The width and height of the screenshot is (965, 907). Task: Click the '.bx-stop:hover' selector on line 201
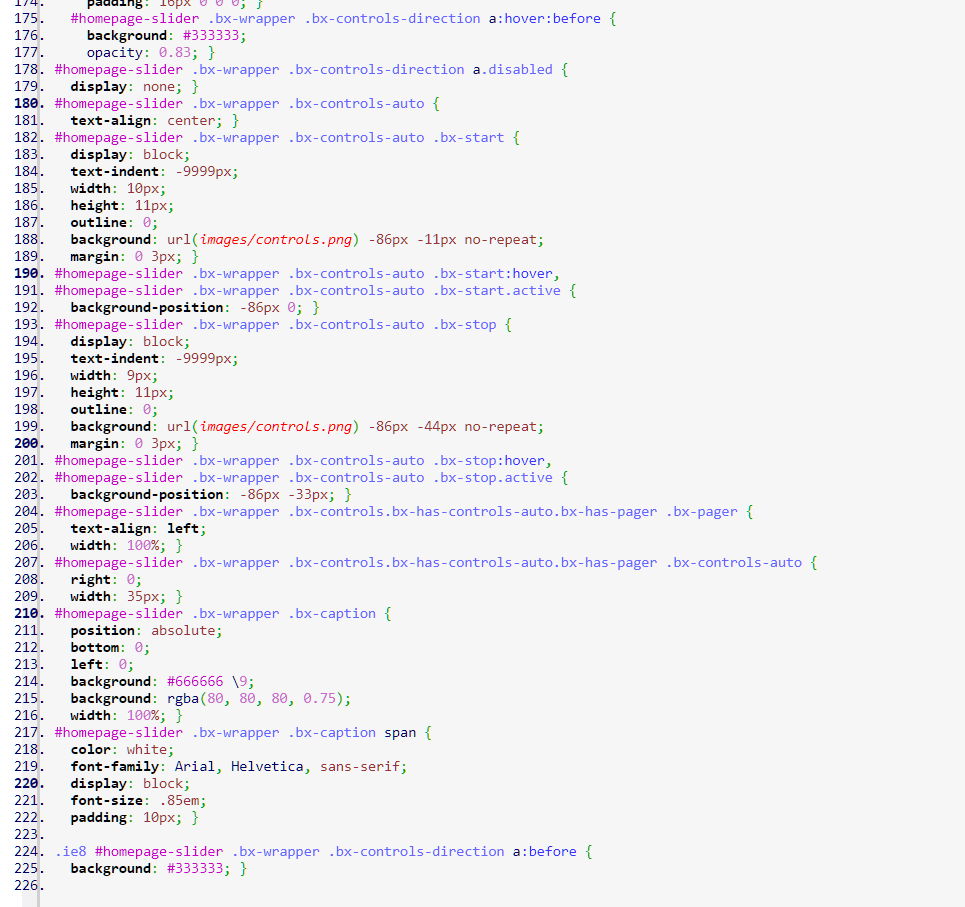click(x=489, y=460)
